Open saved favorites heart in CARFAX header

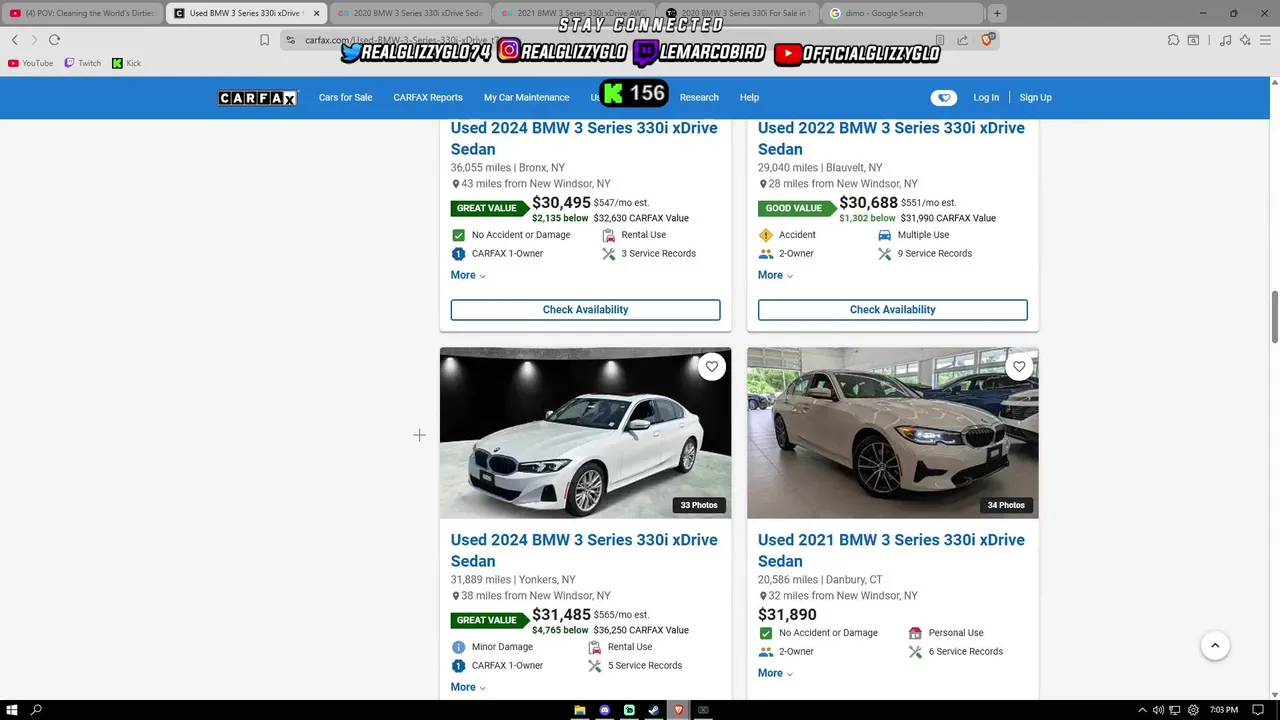[943, 98]
